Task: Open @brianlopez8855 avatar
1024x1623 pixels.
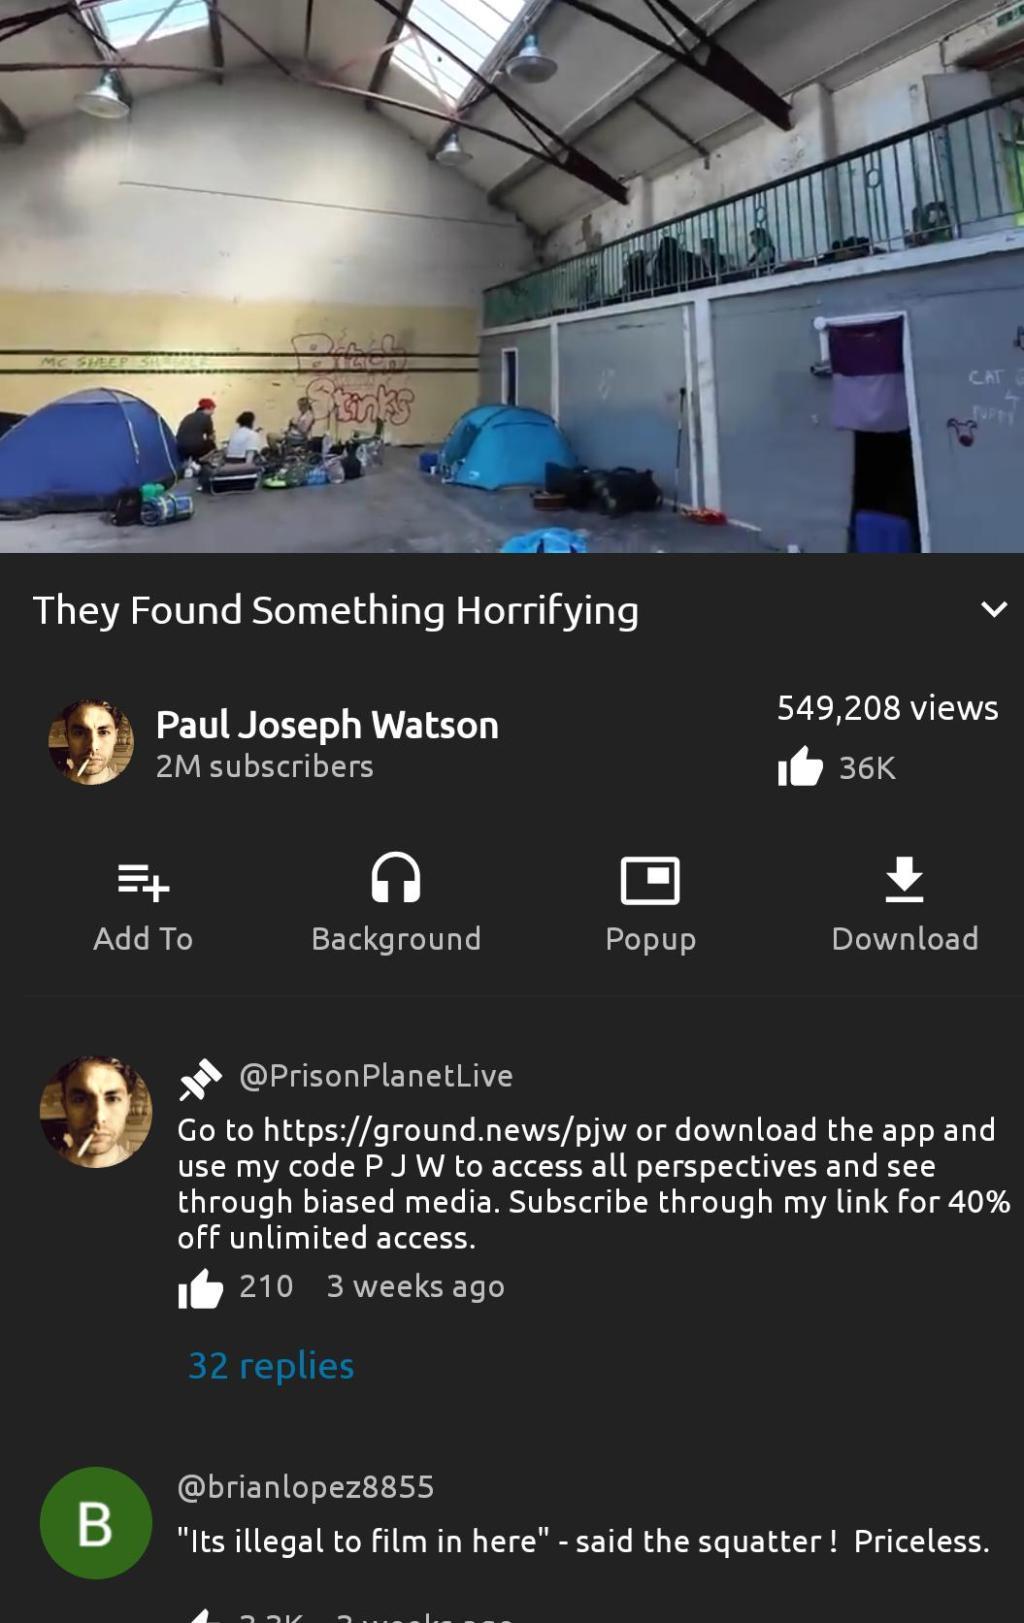Action: tap(96, 1523)
